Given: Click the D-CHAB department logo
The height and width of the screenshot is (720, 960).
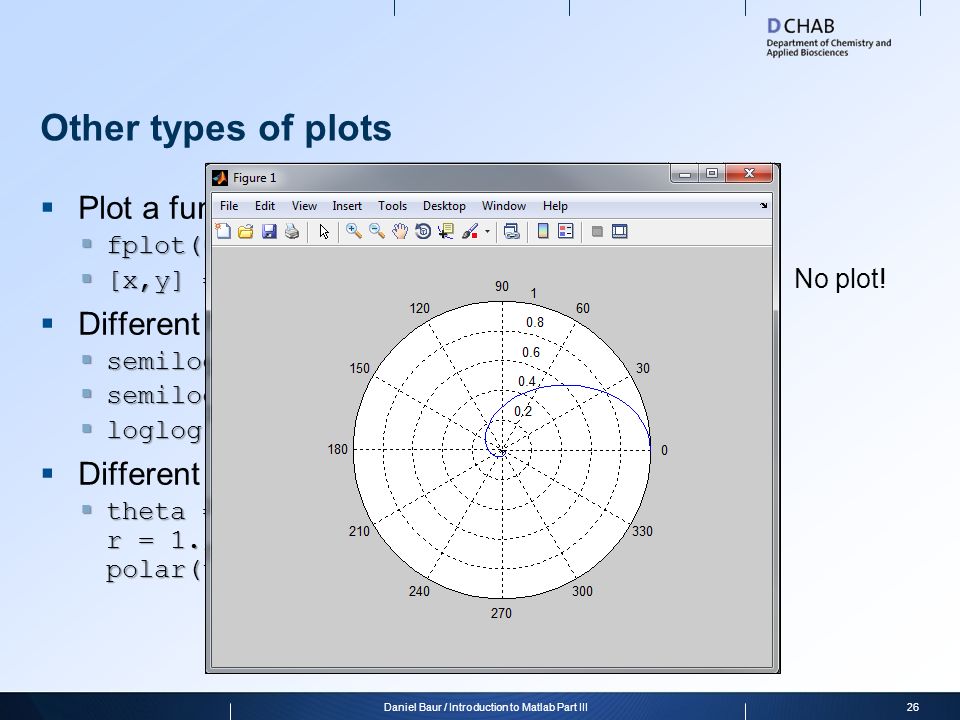Looking at the screenshot, I should (x=828, y=37).
